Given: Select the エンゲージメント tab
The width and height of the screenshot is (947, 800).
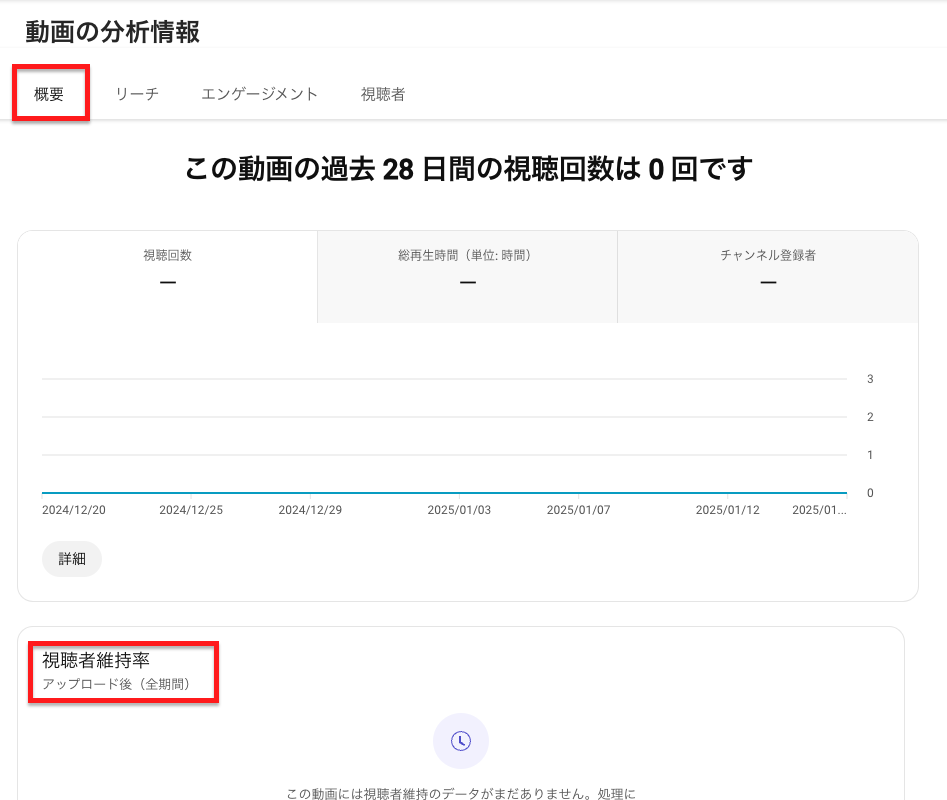Looking at the screenshot, I should coord(259,94).
